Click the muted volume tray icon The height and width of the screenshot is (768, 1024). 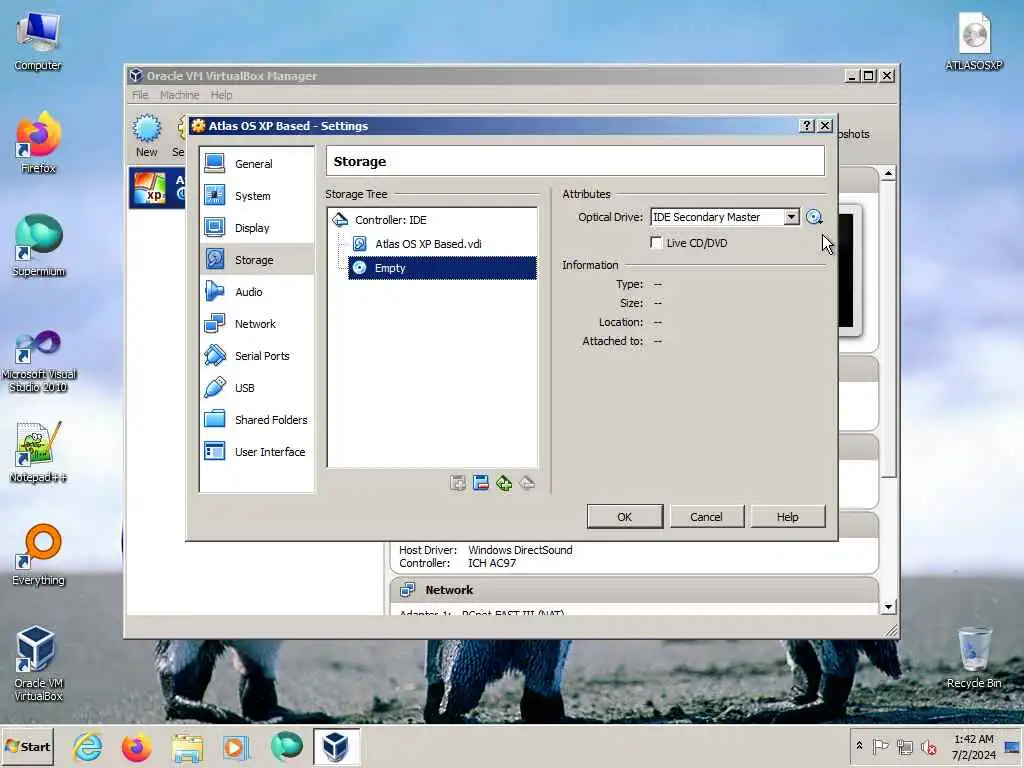pos(928,746)
